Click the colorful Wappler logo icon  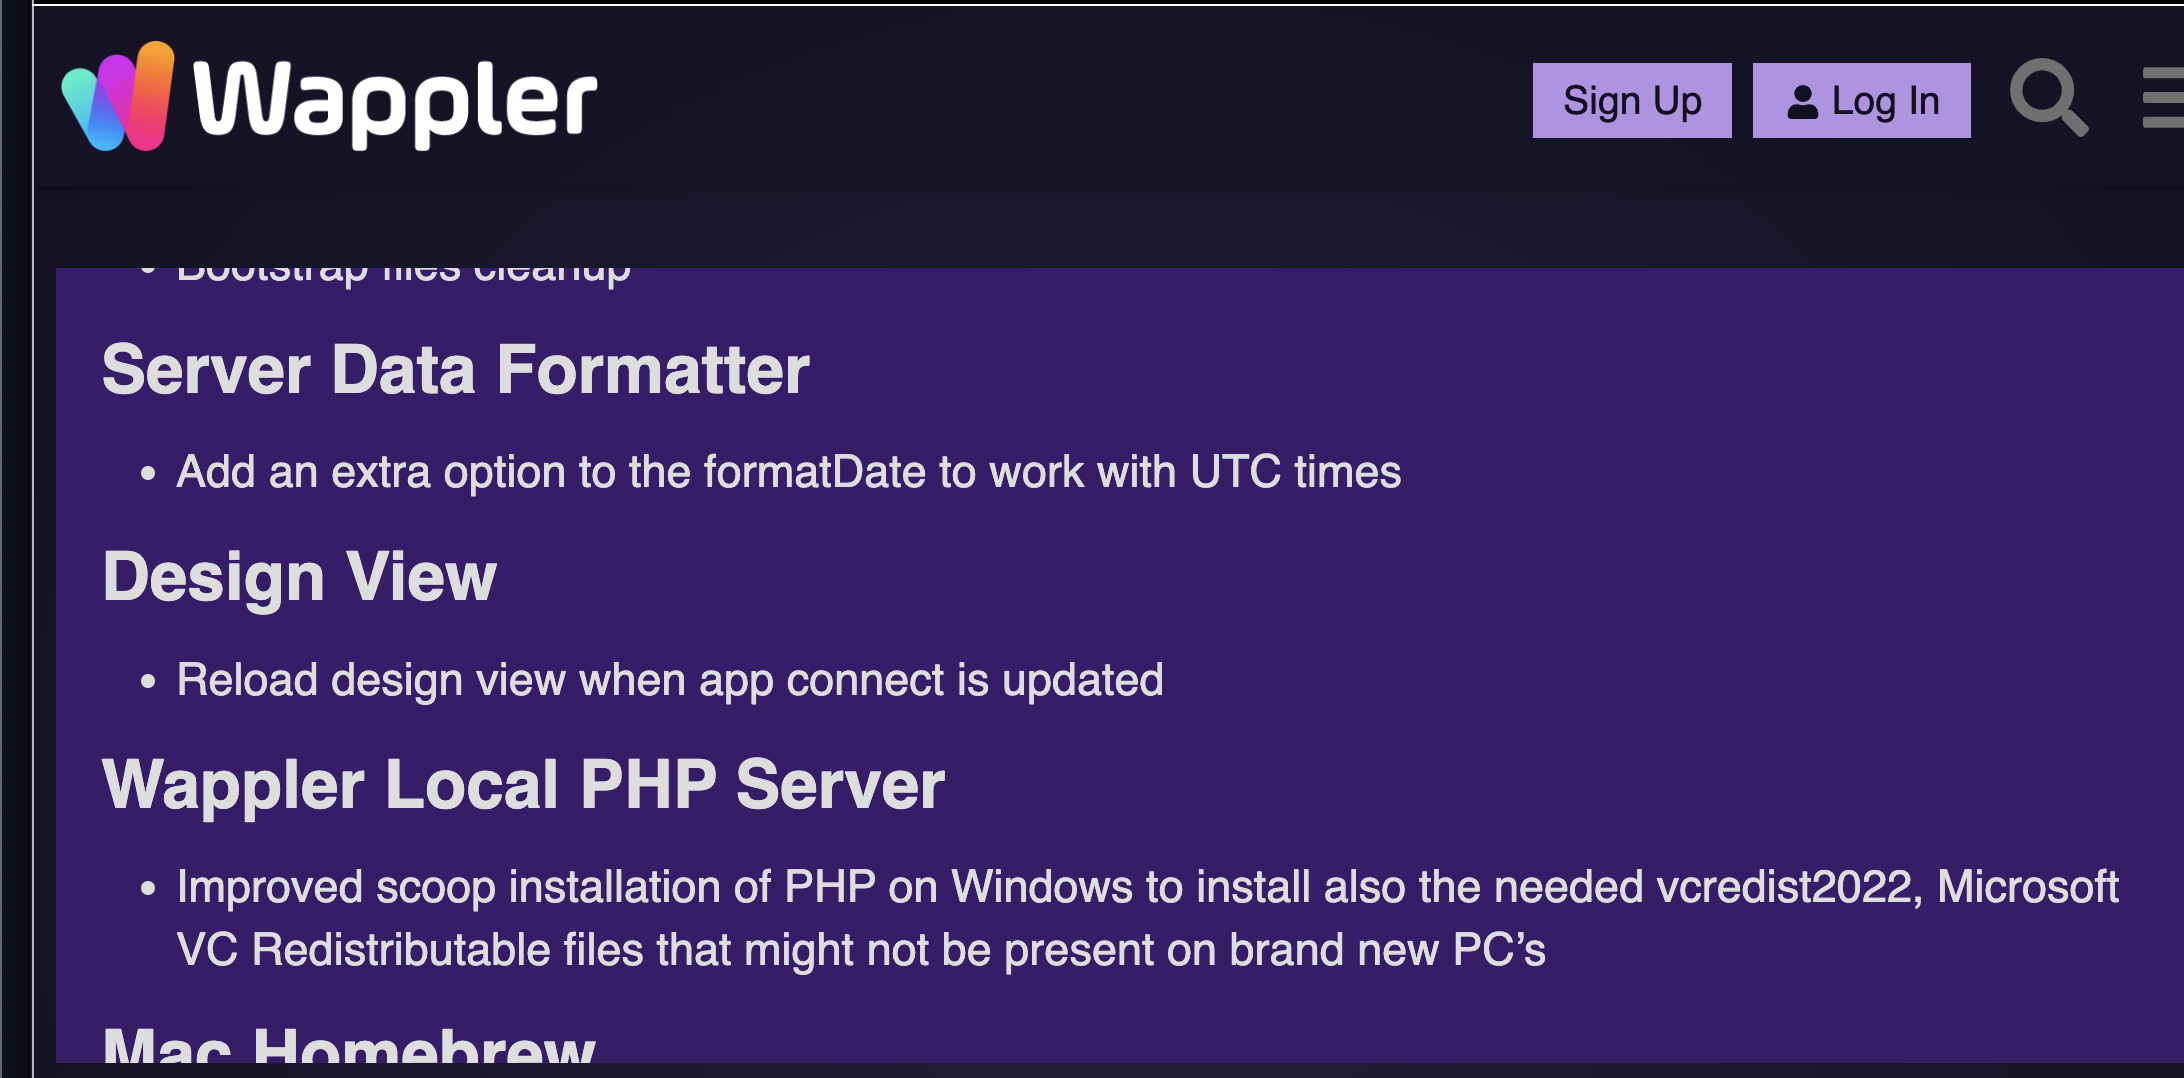coord(118,97)
